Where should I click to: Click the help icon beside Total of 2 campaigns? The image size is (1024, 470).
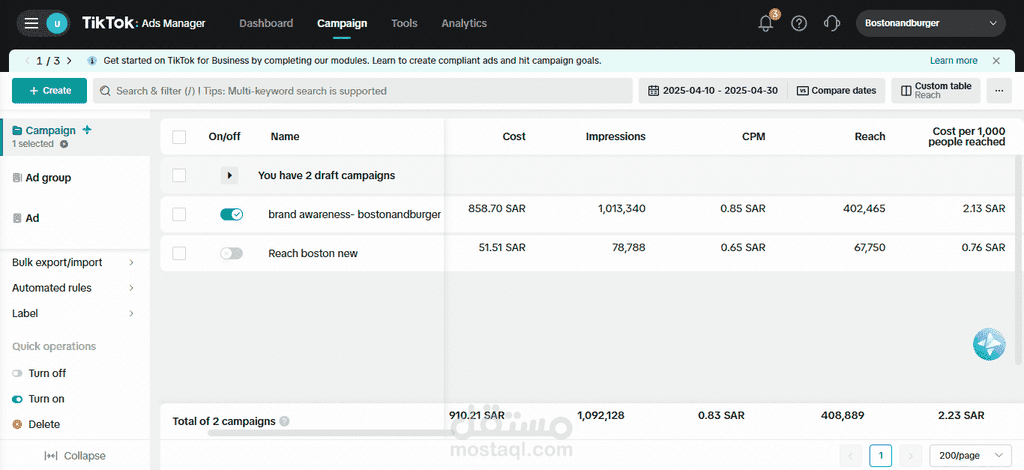[284, 421]
